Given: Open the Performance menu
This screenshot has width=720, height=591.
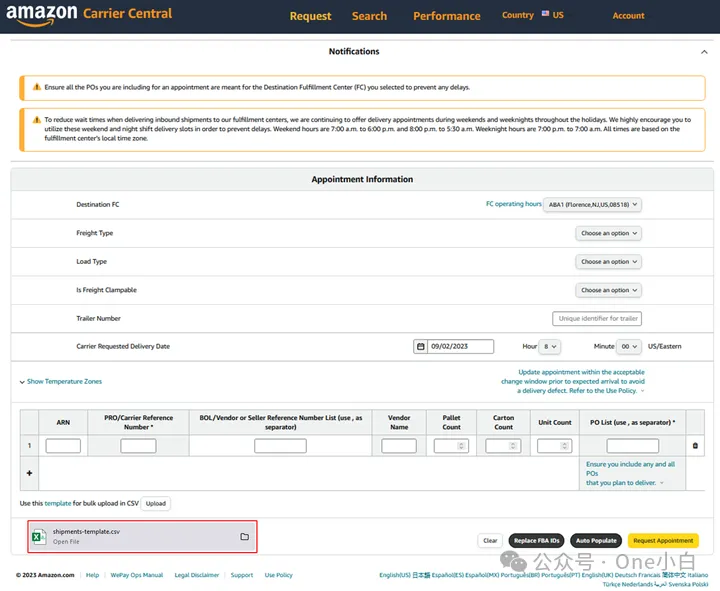Looking at the screenshot, I should click(446, 17).
